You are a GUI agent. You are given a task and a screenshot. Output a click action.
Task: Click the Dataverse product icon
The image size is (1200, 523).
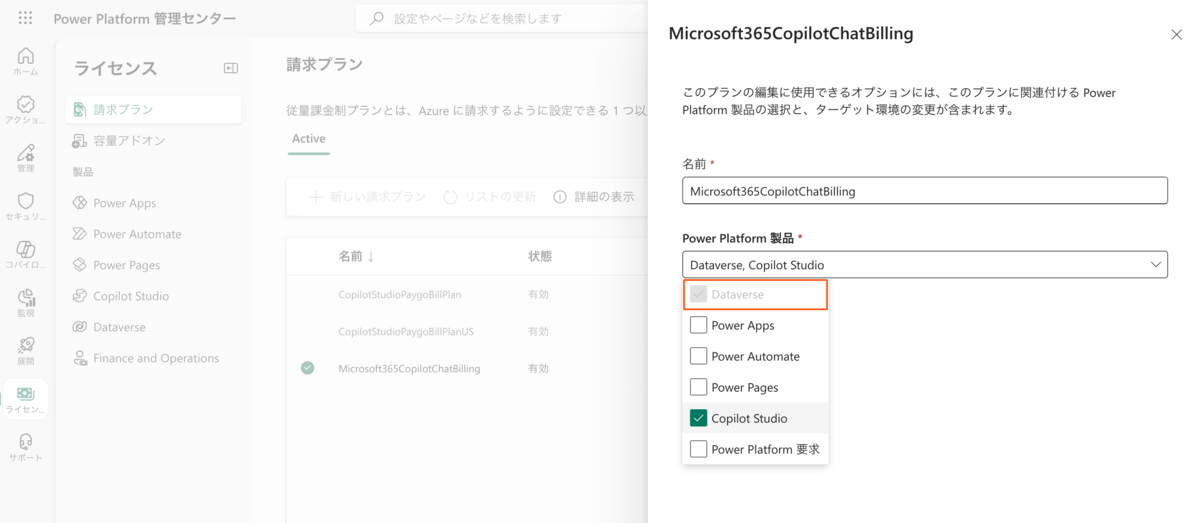80,327
